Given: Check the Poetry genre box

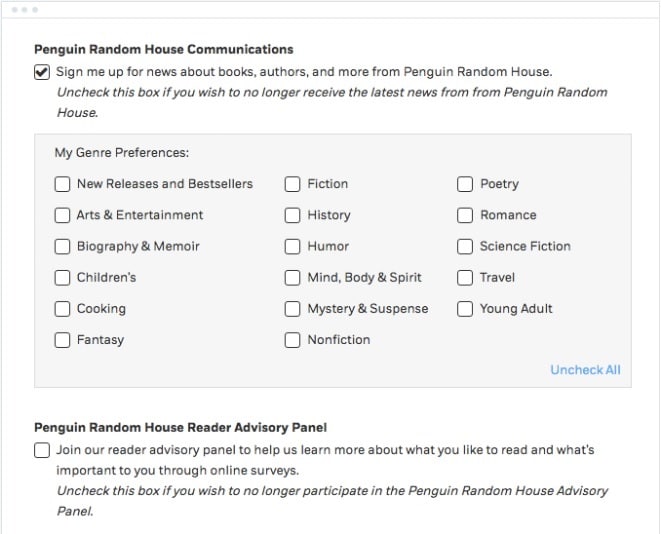Looking at the screenshot, I should (465, 184).
